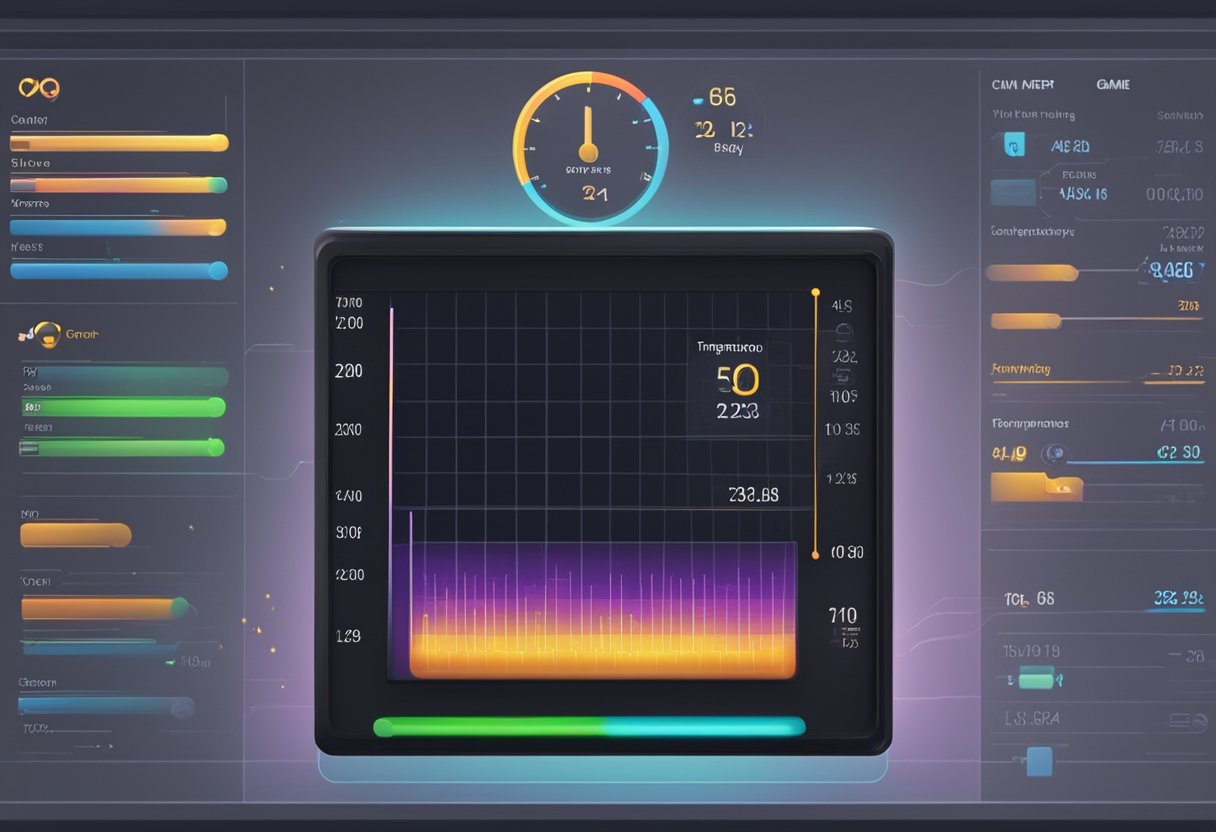Click the dark blue rectangle left of A45C 16
1216x832 pixels.
click(x=1013, y=192)
